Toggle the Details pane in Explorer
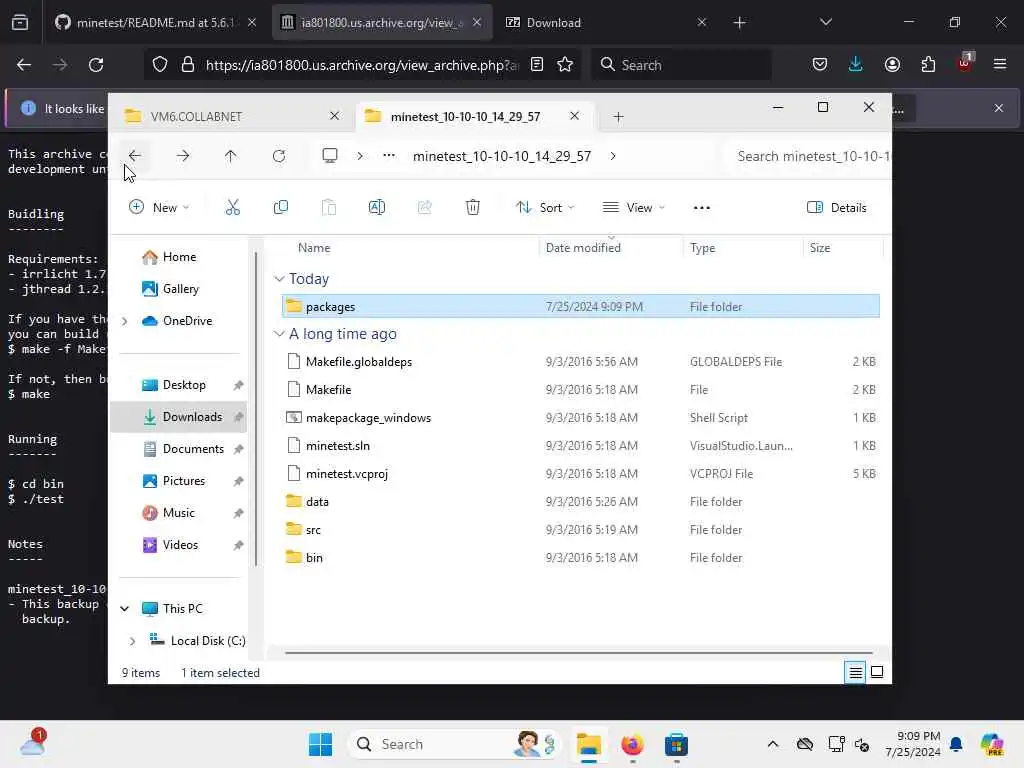This screenshot has height=768, width=1024. (837, 208)
